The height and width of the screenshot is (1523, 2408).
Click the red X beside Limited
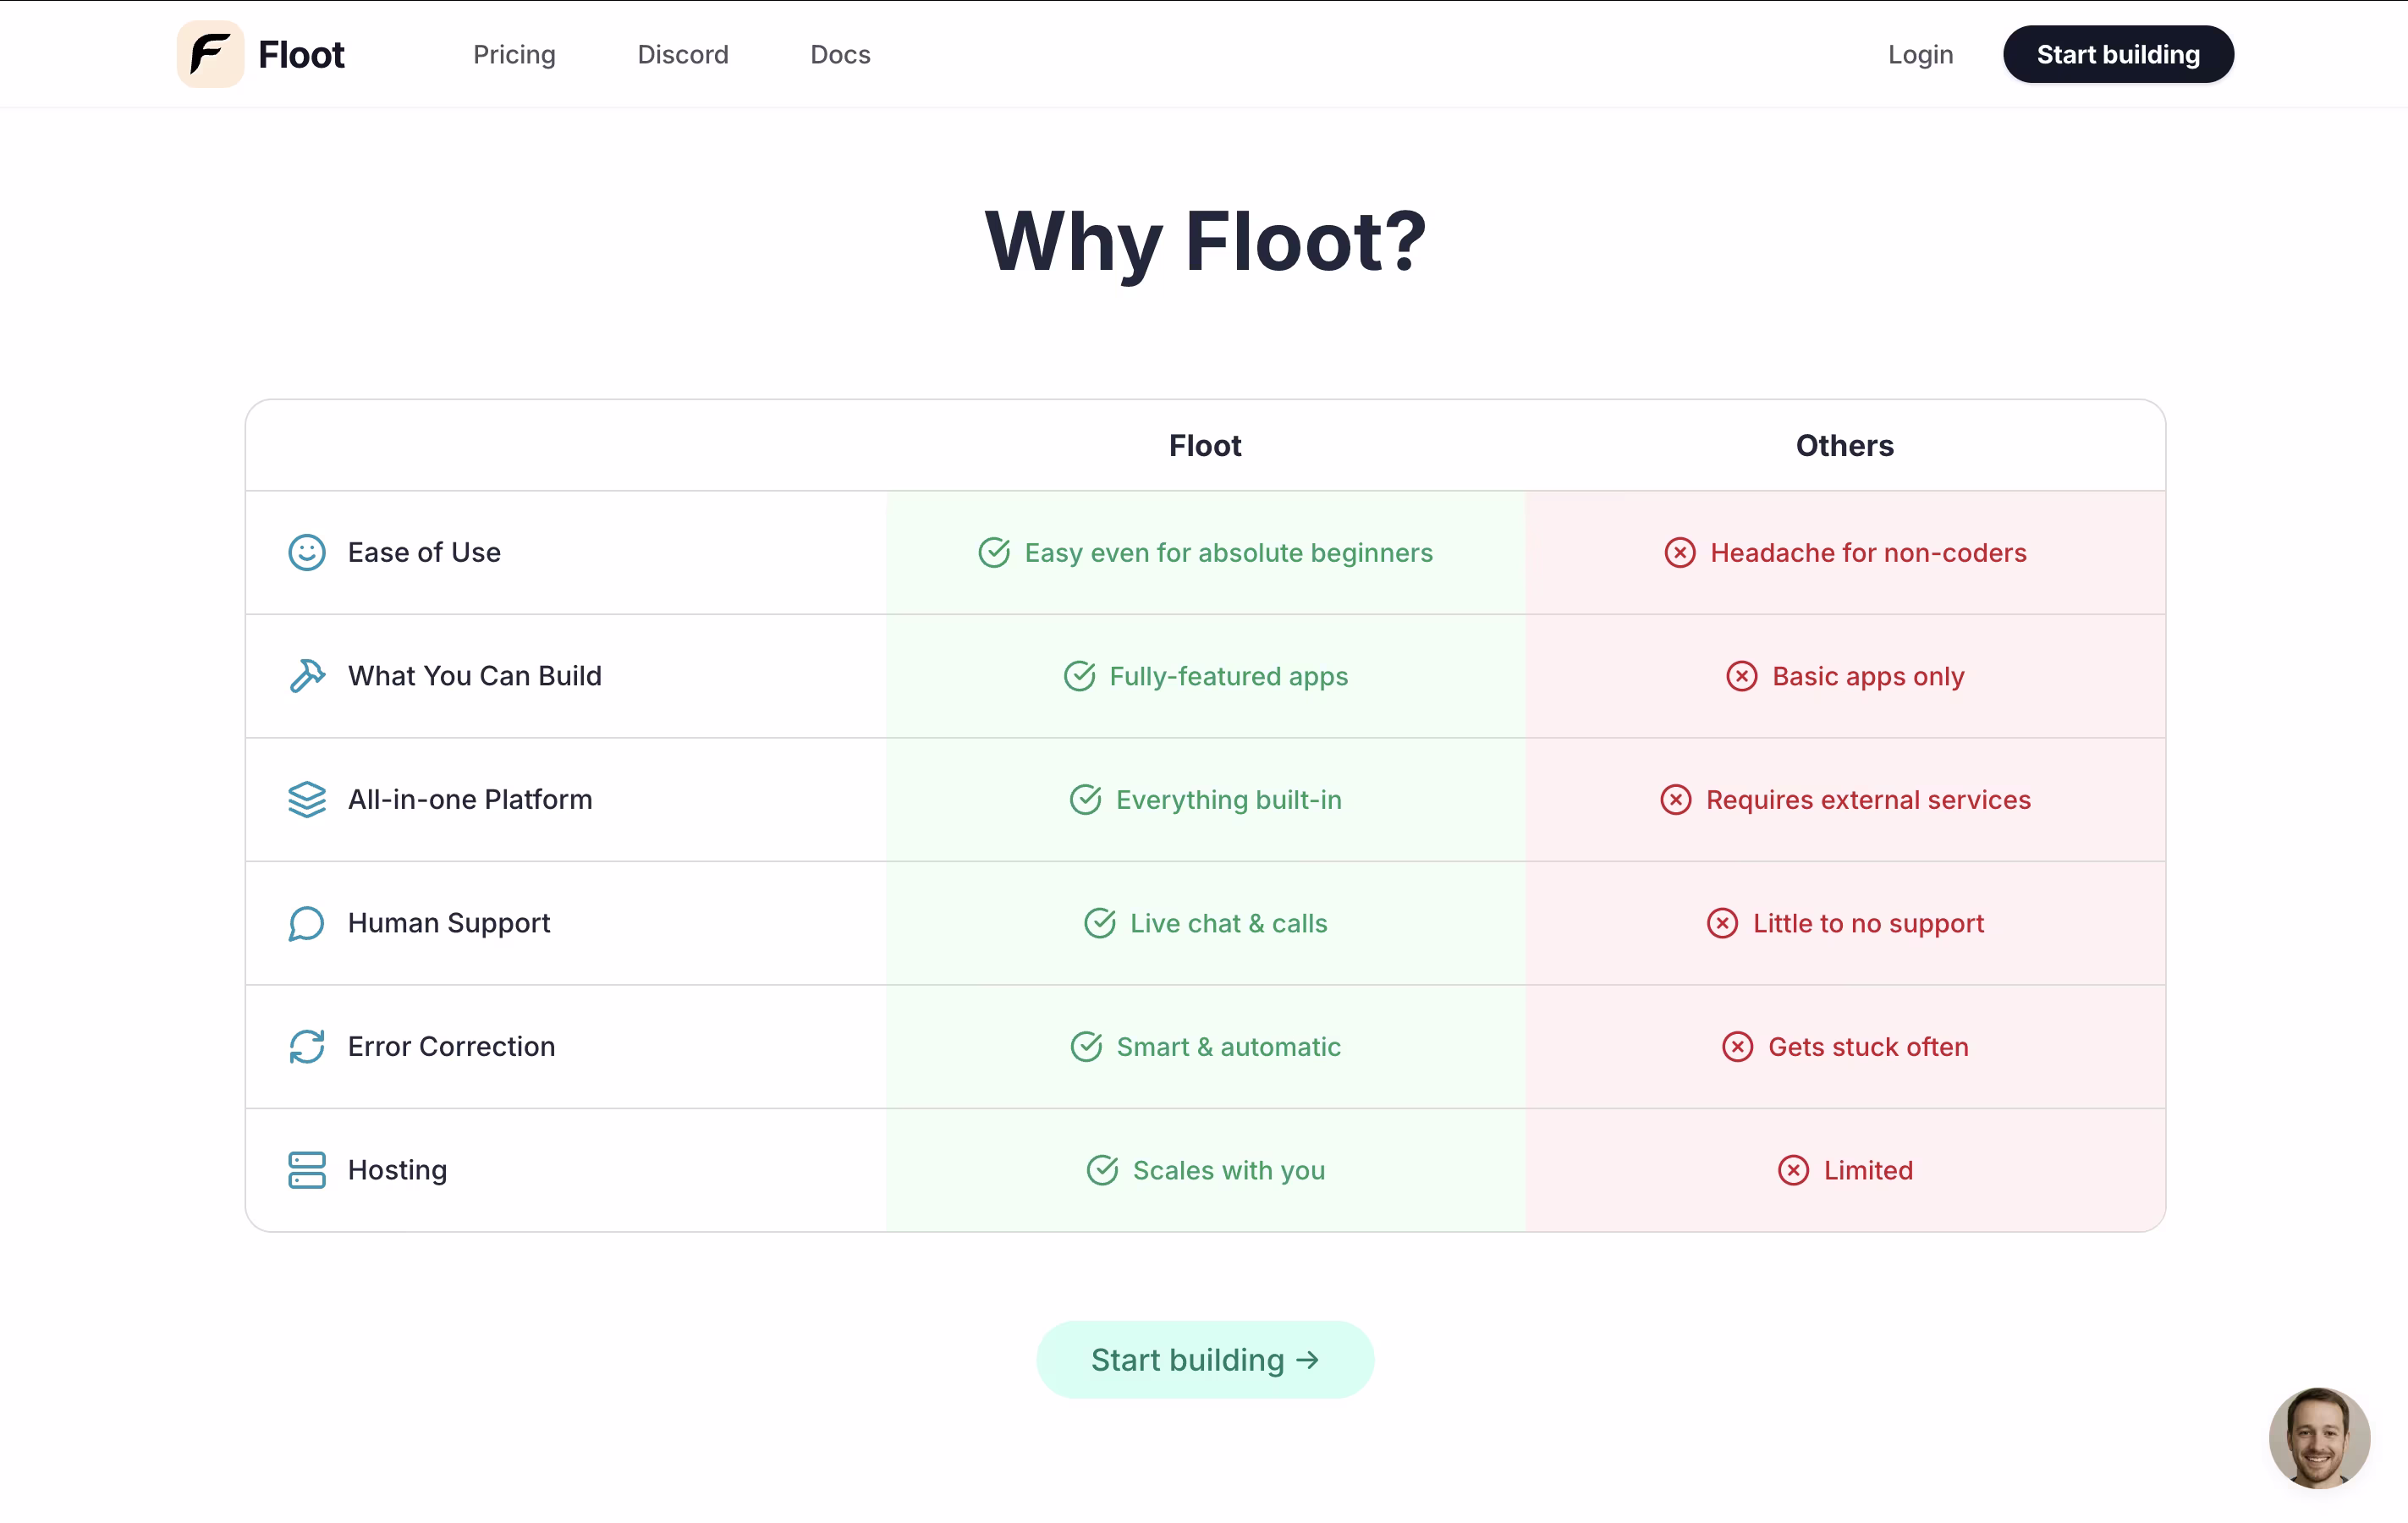click(x=1793, y=1170)
